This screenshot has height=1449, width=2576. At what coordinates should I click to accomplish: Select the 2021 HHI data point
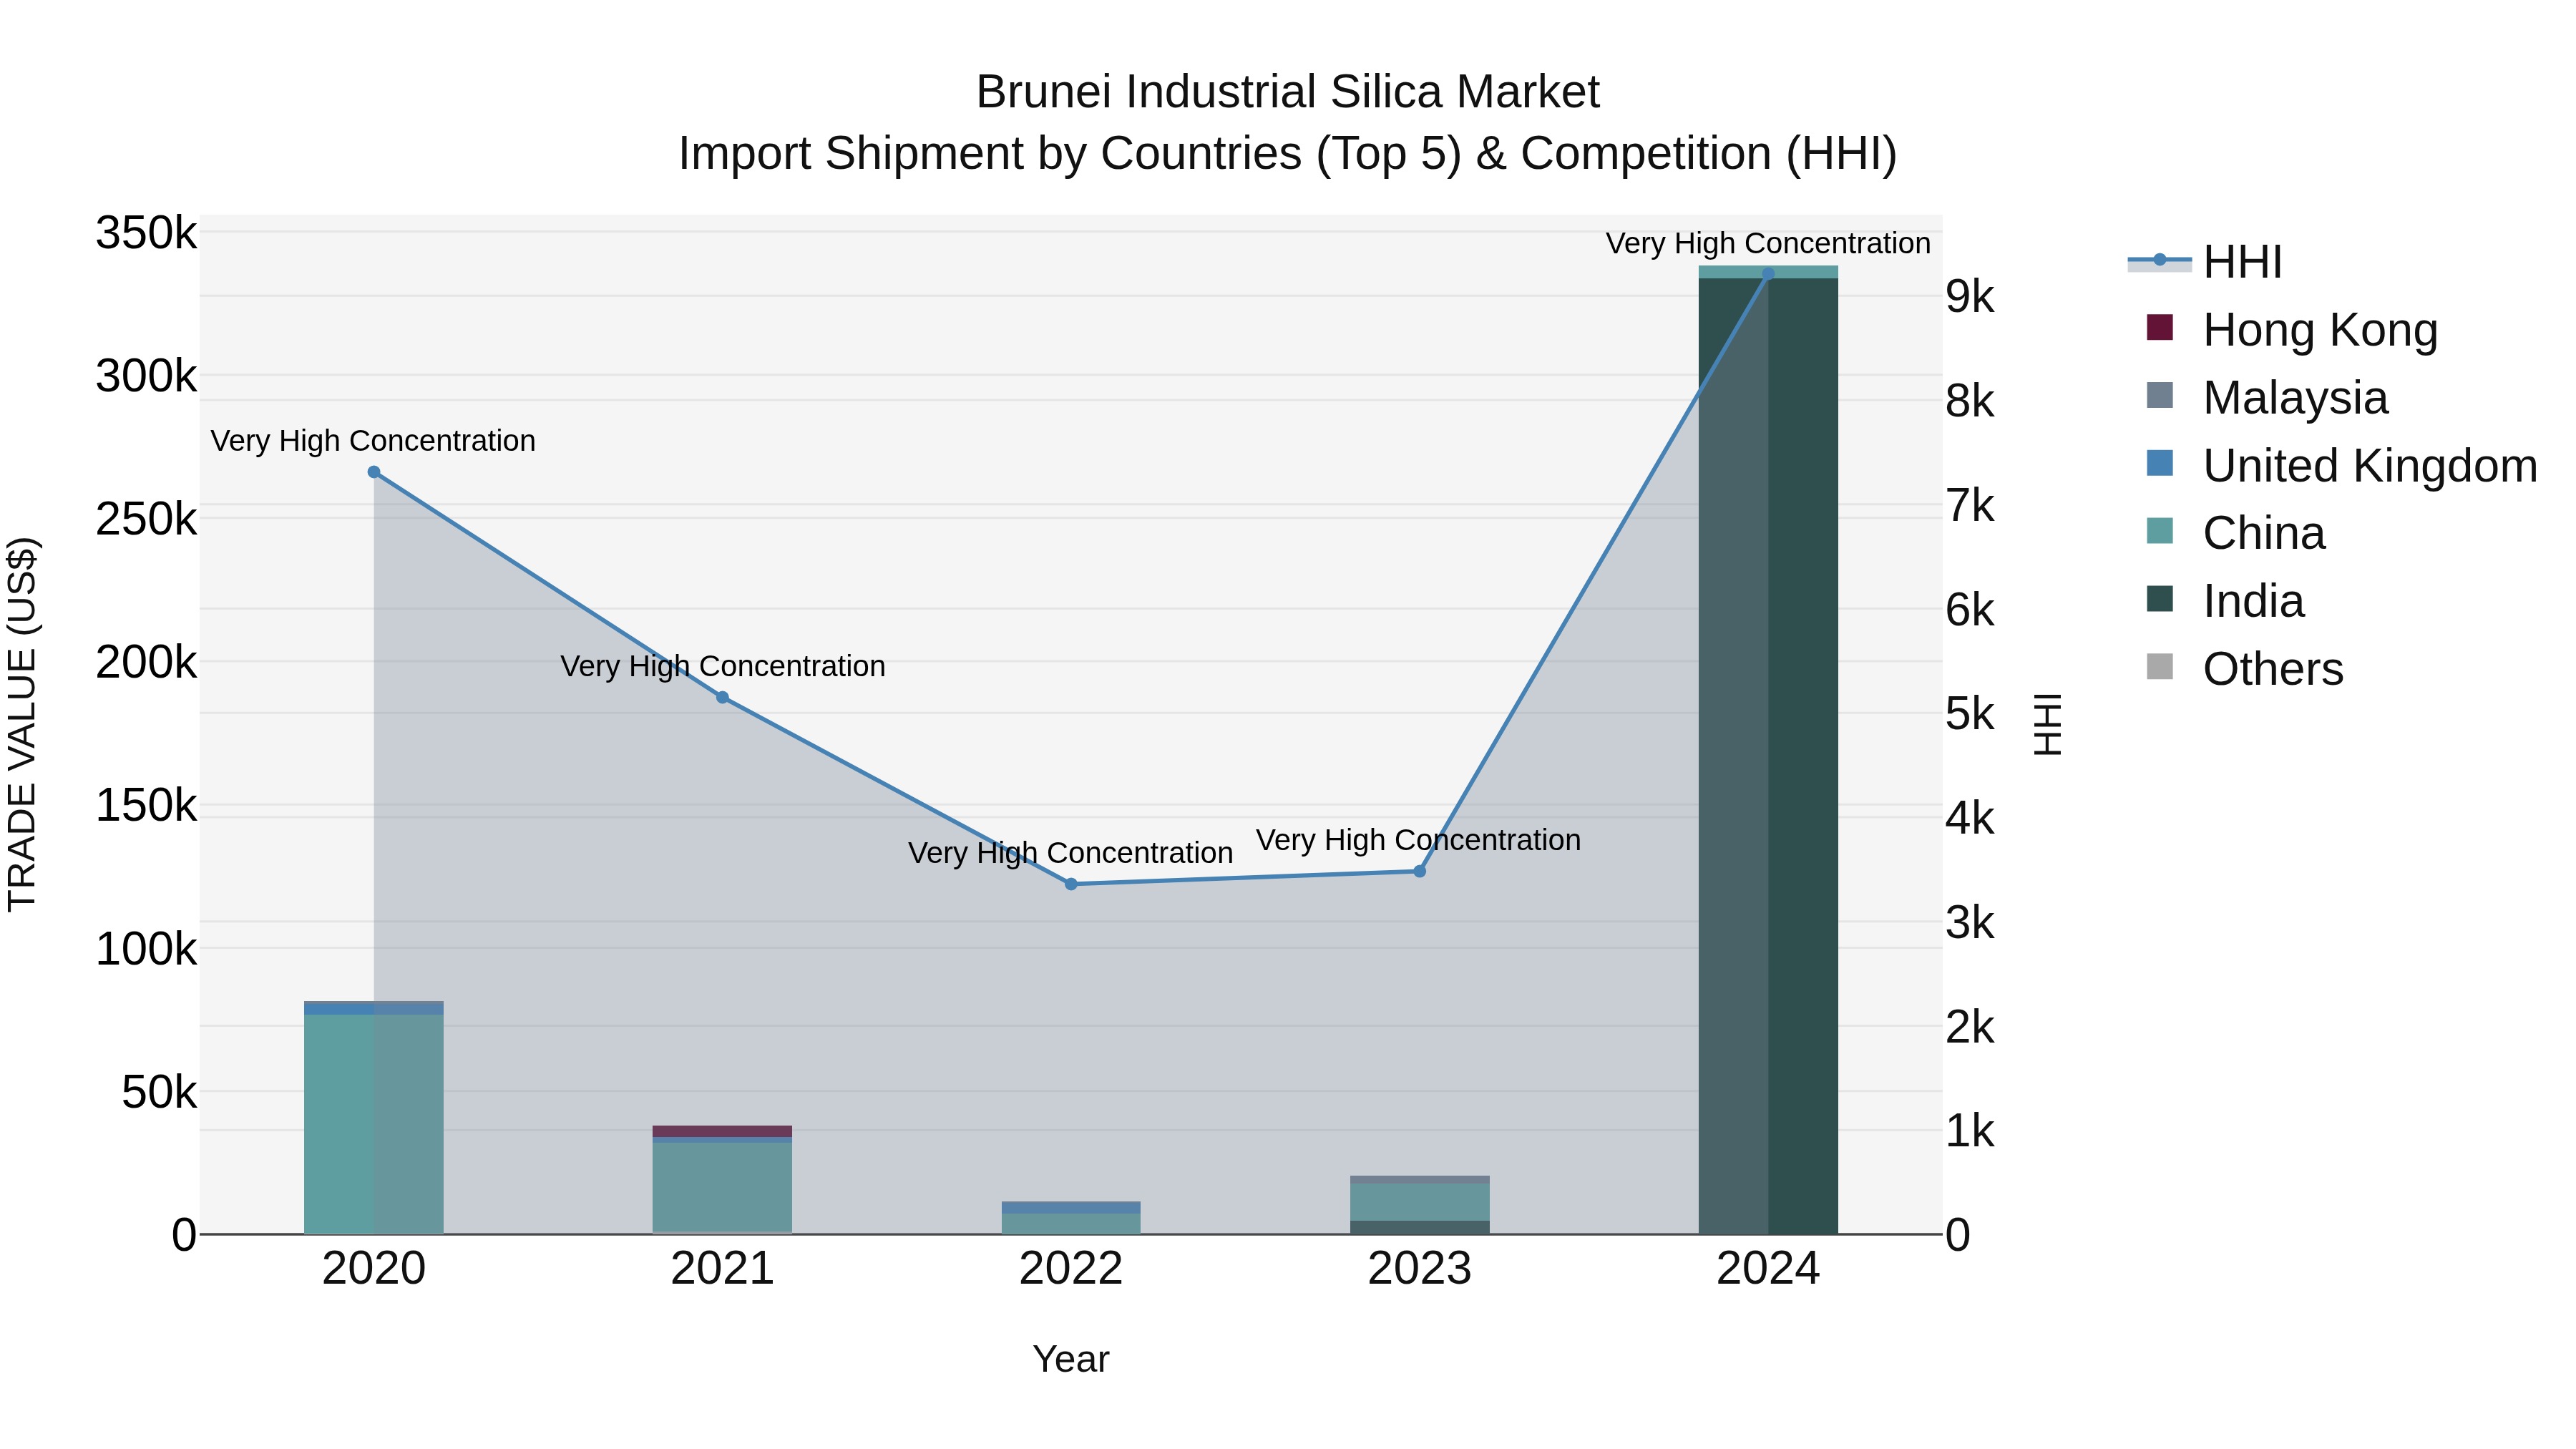tap(723, 697)
